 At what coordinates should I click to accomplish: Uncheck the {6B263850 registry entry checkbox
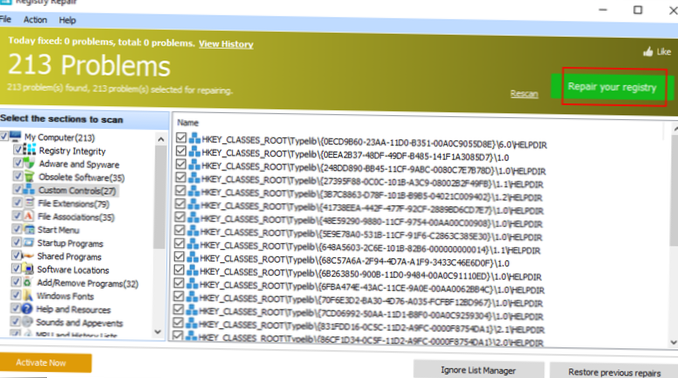coord(179,270)
